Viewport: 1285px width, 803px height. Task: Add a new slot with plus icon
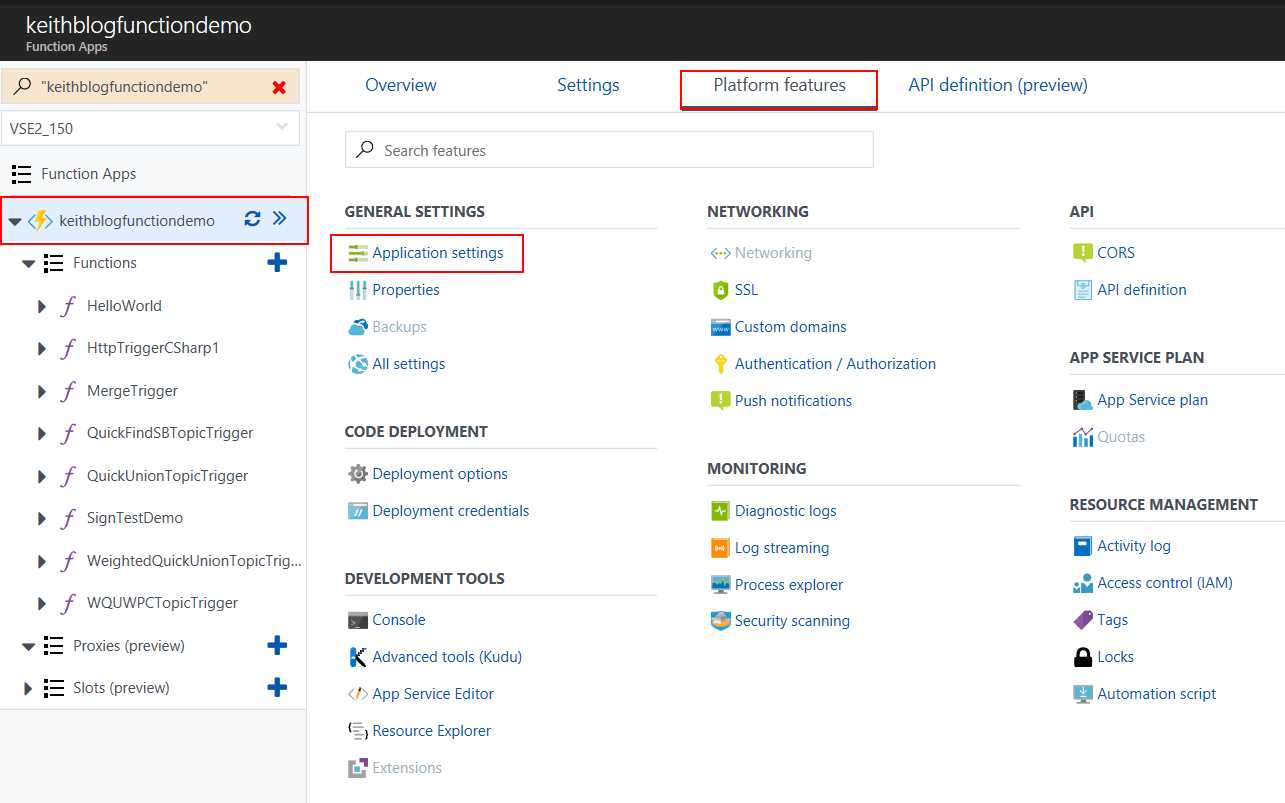pos(277,688)
